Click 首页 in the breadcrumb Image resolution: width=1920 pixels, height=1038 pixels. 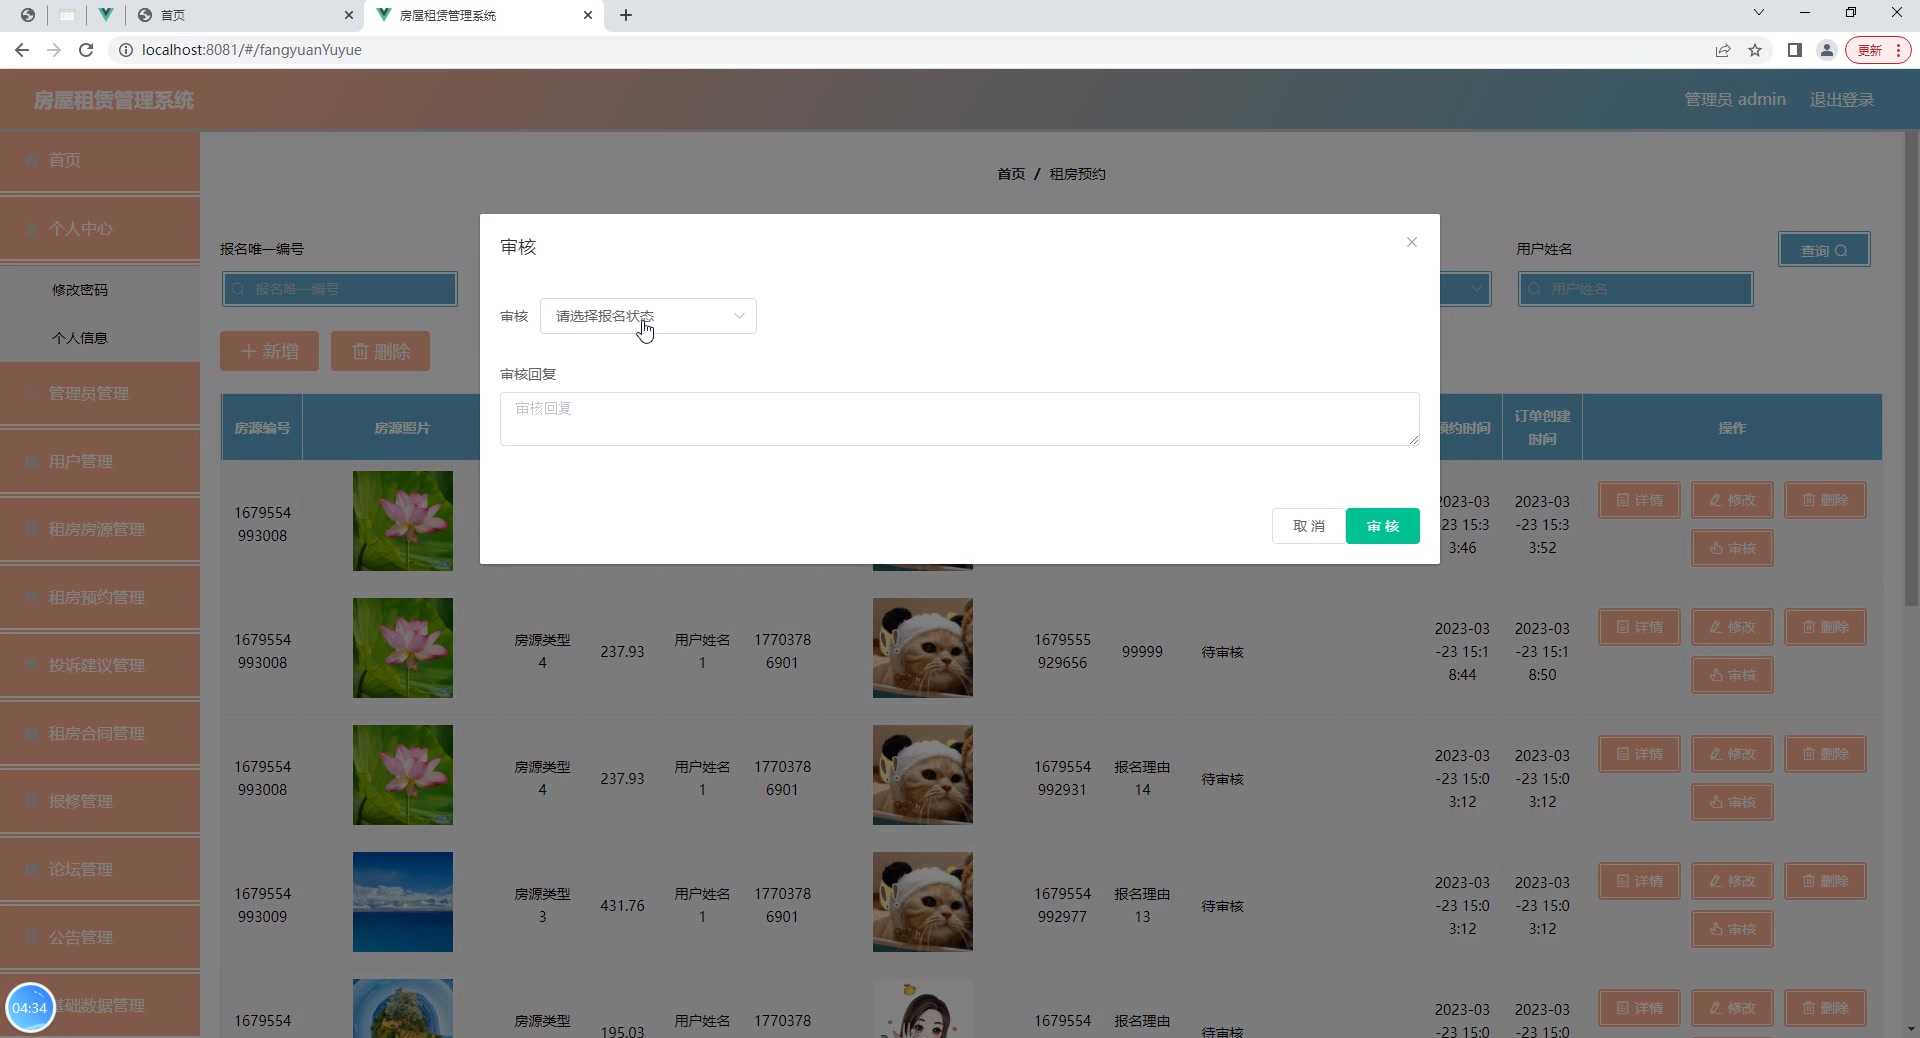click(x=1011, y=174)
